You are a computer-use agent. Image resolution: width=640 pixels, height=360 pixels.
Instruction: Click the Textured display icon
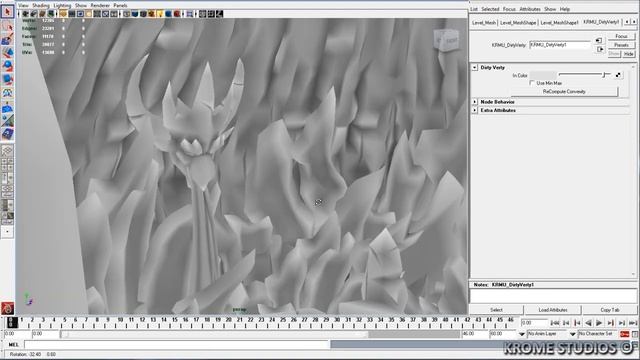pos(151,14)
